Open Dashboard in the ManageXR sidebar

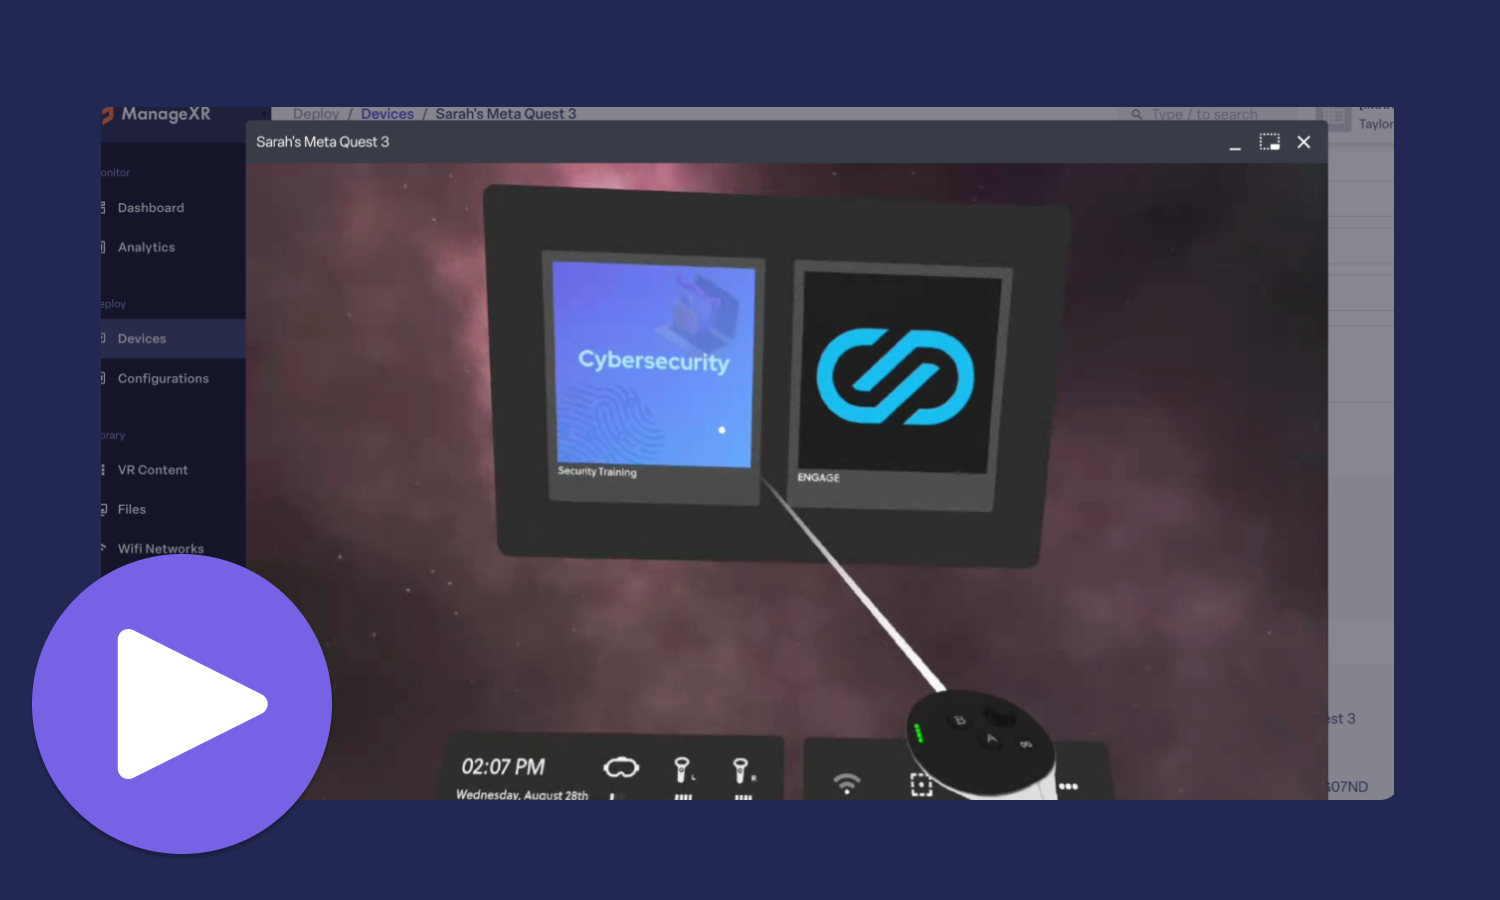pyautogui.click(x=151, y=208)
